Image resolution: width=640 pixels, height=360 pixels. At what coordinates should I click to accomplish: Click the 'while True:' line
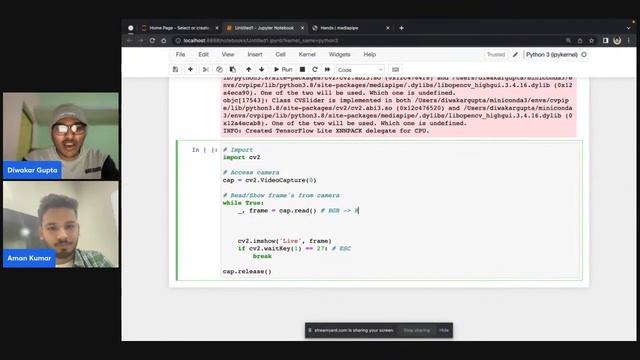click(x=243, y=203)
